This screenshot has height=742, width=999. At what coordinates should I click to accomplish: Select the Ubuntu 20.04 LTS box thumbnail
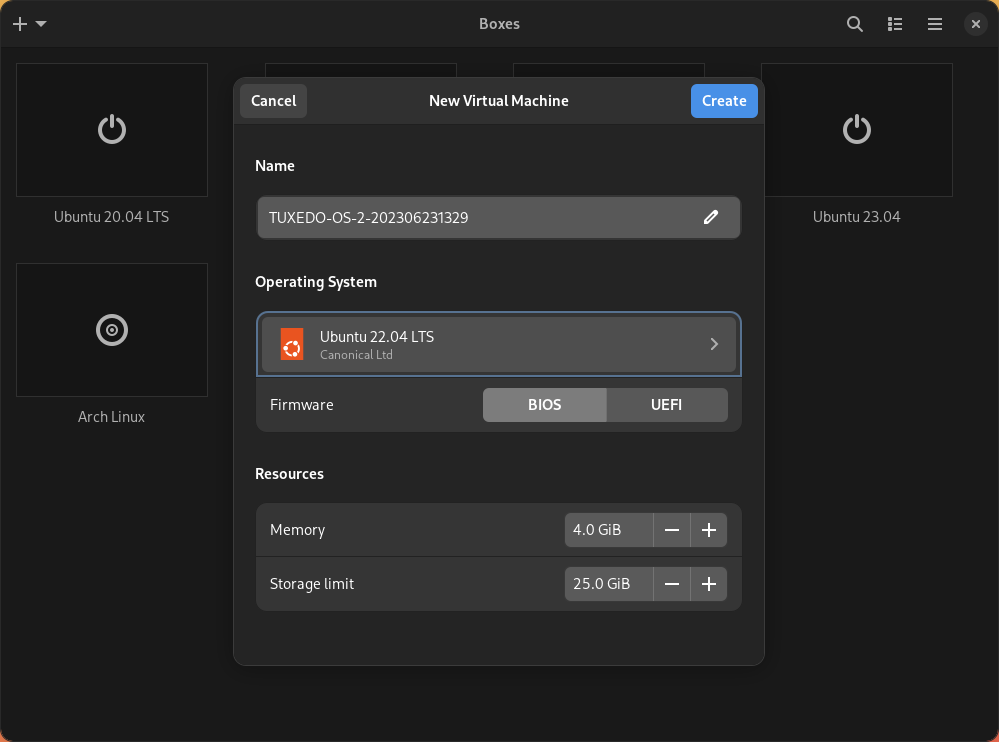(x=111, y=130)
